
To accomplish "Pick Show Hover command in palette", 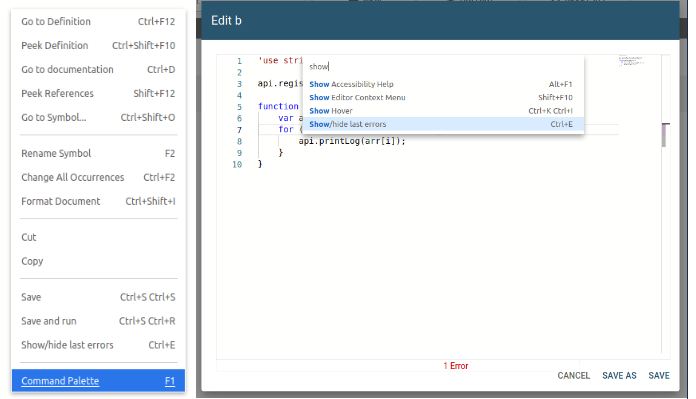I will coord(443,111).
